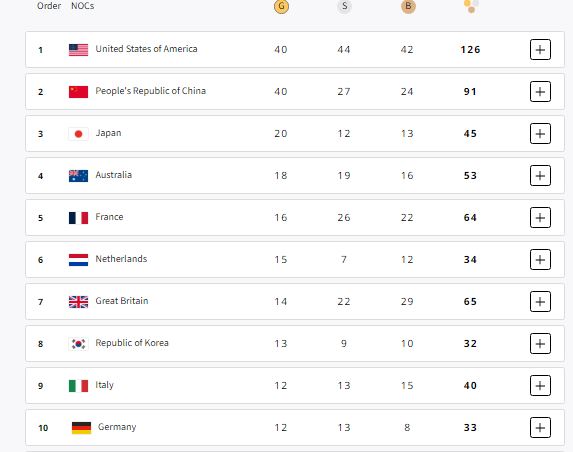Viewport: 573px width, 452px height.
Task: Click the silver medal column icon
Action: tap(344, 6)
